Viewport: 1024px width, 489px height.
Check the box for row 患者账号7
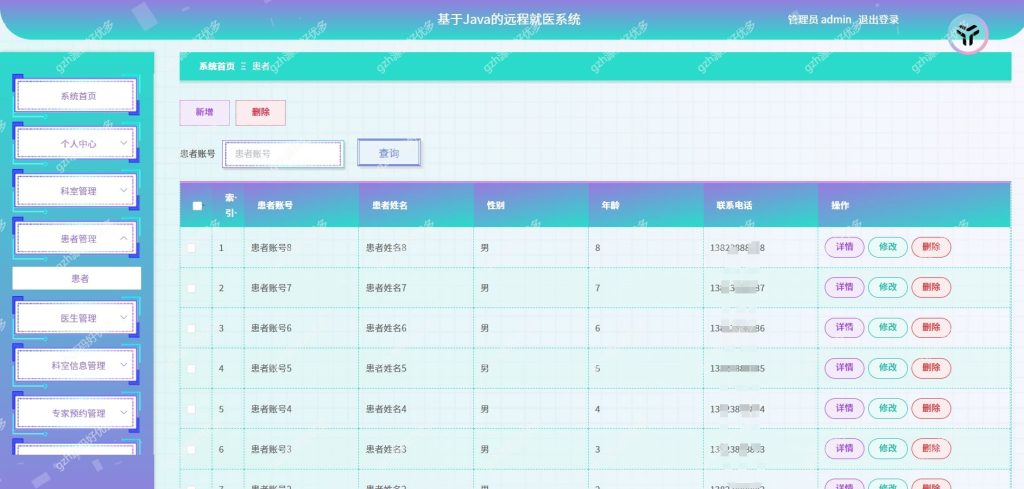(x=191, y=288)
